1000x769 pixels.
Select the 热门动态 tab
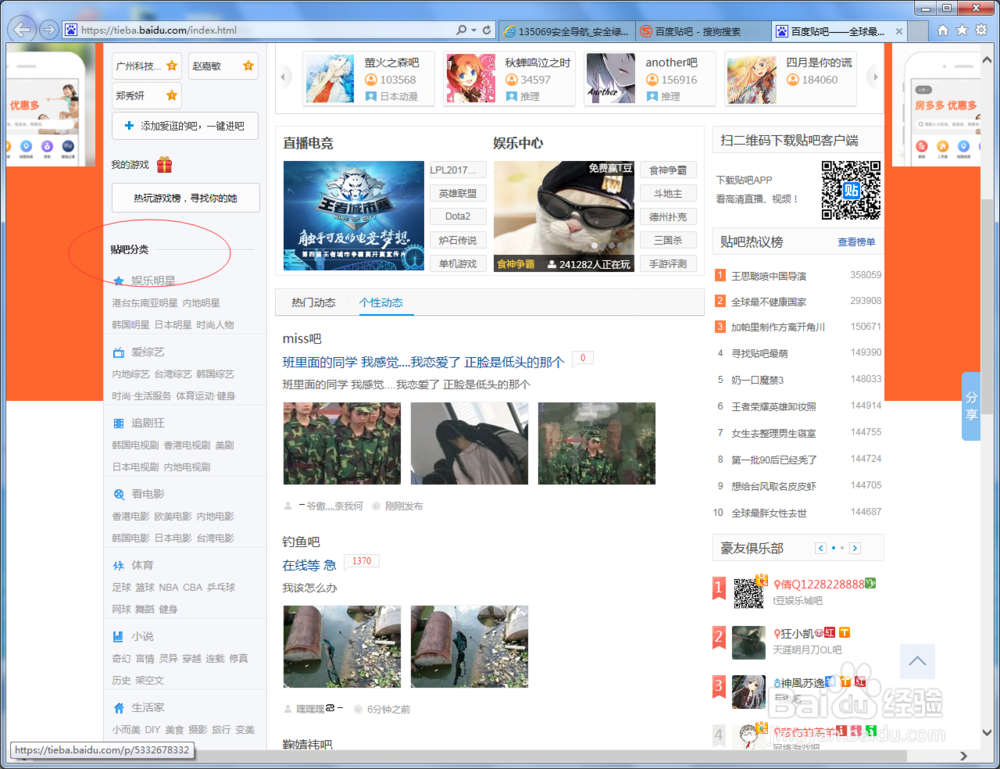pyautogui.click(x=313, y=303)
